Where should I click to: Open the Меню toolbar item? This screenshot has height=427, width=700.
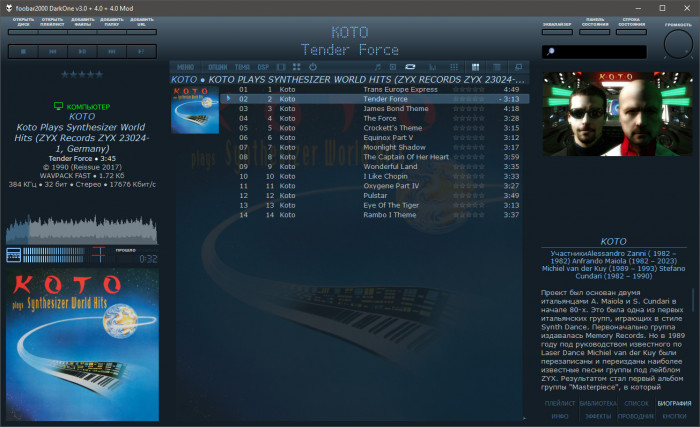point(185,67)
